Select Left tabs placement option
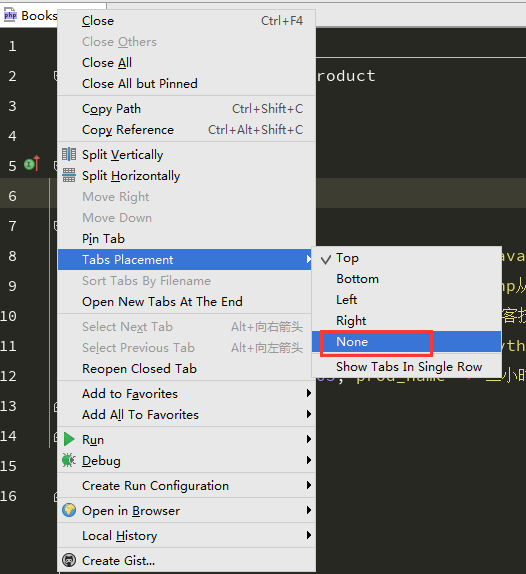Viewport: 526px width, 574px height. 406,300
